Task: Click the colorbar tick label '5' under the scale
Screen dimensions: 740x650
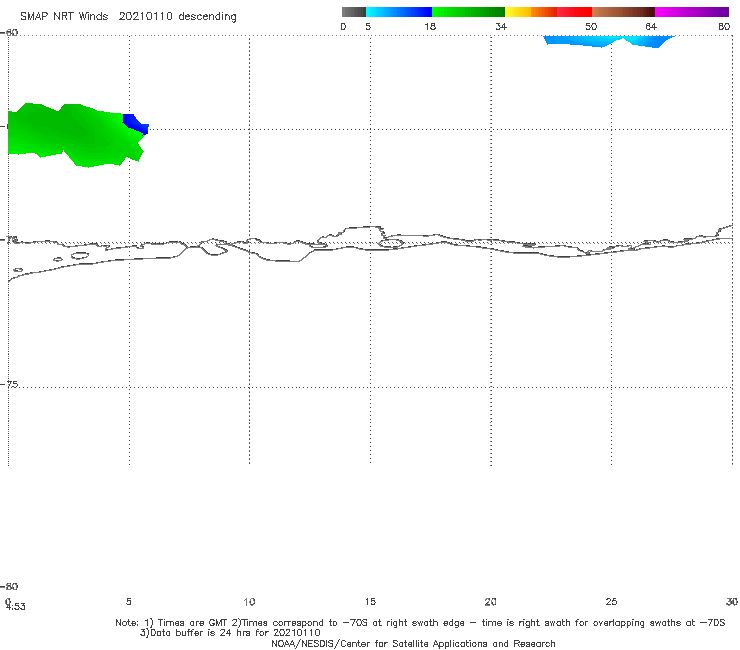Action: pyautogui.click(x=368, y=27)
